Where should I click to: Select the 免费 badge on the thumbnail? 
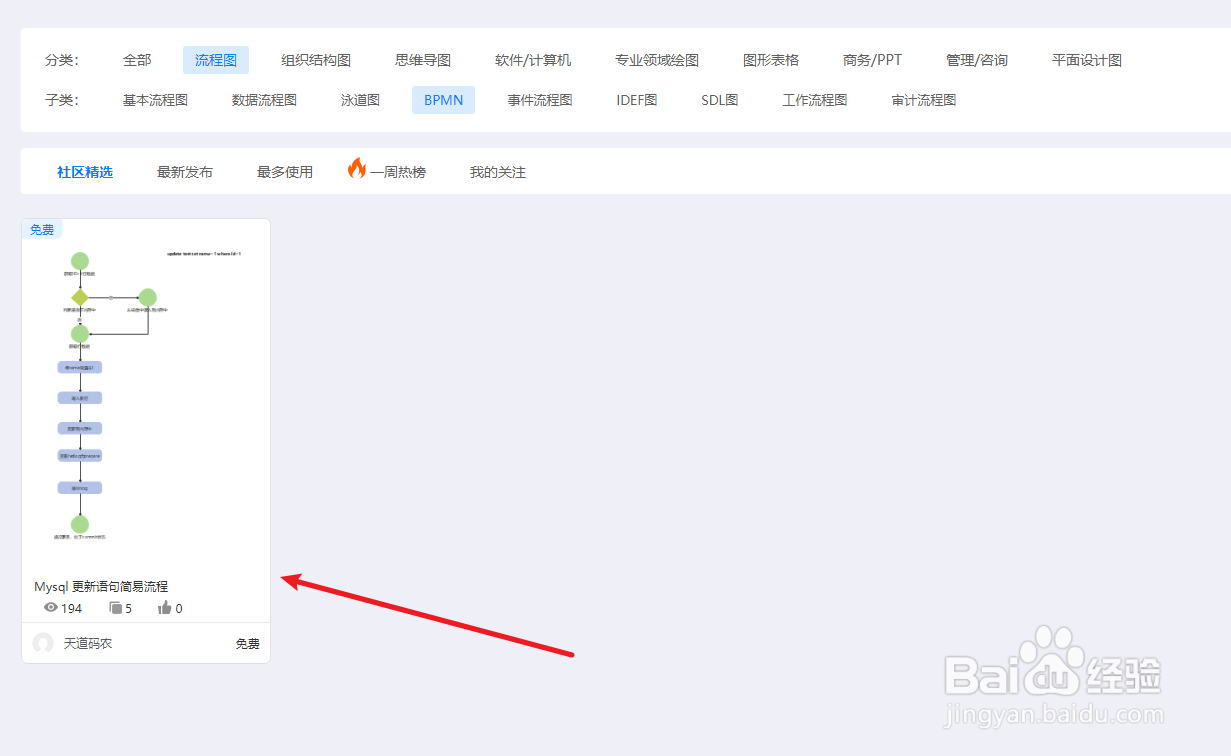click(41, 229)
